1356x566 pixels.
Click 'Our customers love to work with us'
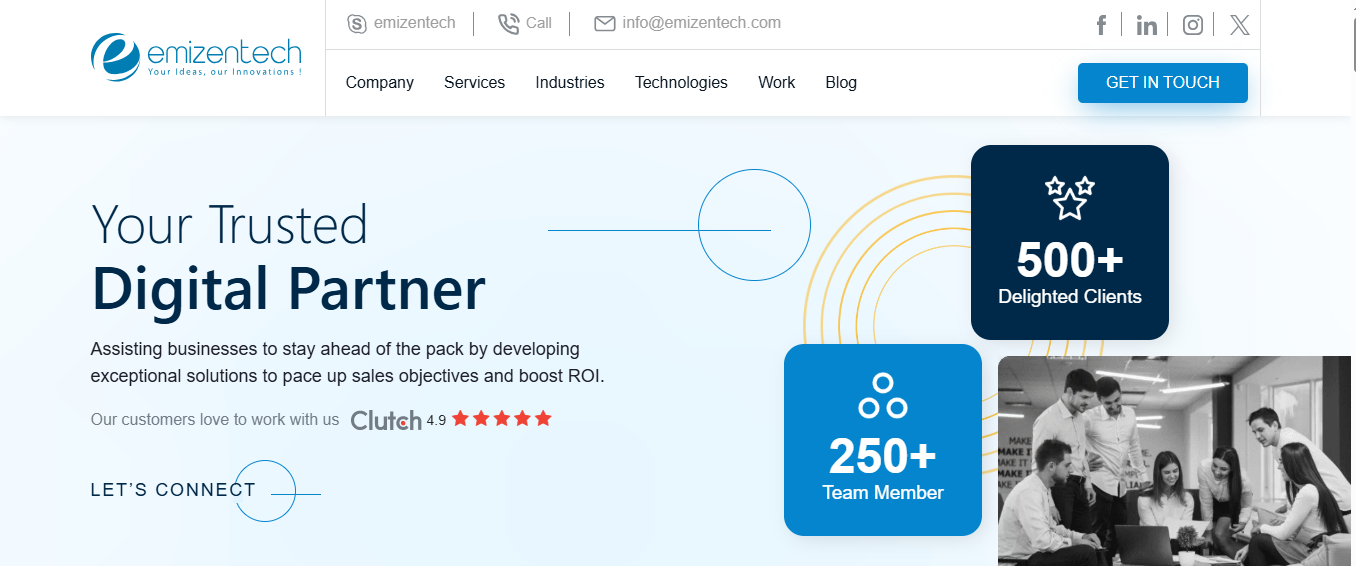click(x=215, y=420)
